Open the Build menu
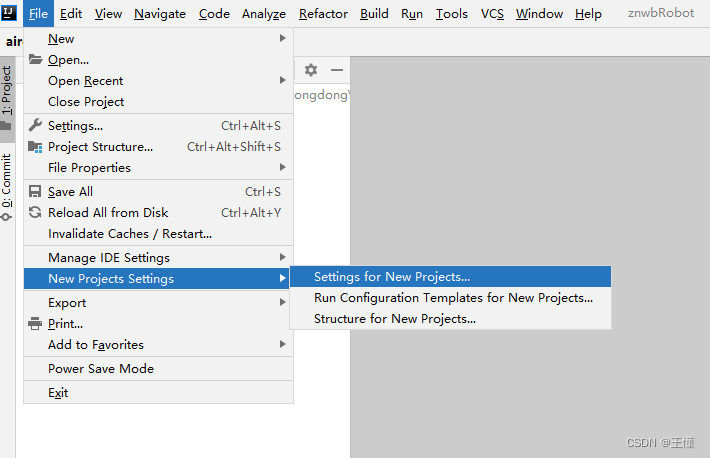Viewport: 710px width, 458px height. pyautogui.click(x=374, y=14)
